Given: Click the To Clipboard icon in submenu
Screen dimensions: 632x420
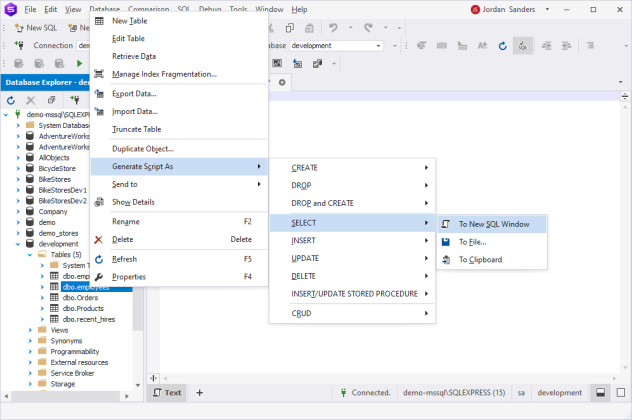Looking at the screenshot, I should pyautogui.click(x=446, y=260).
